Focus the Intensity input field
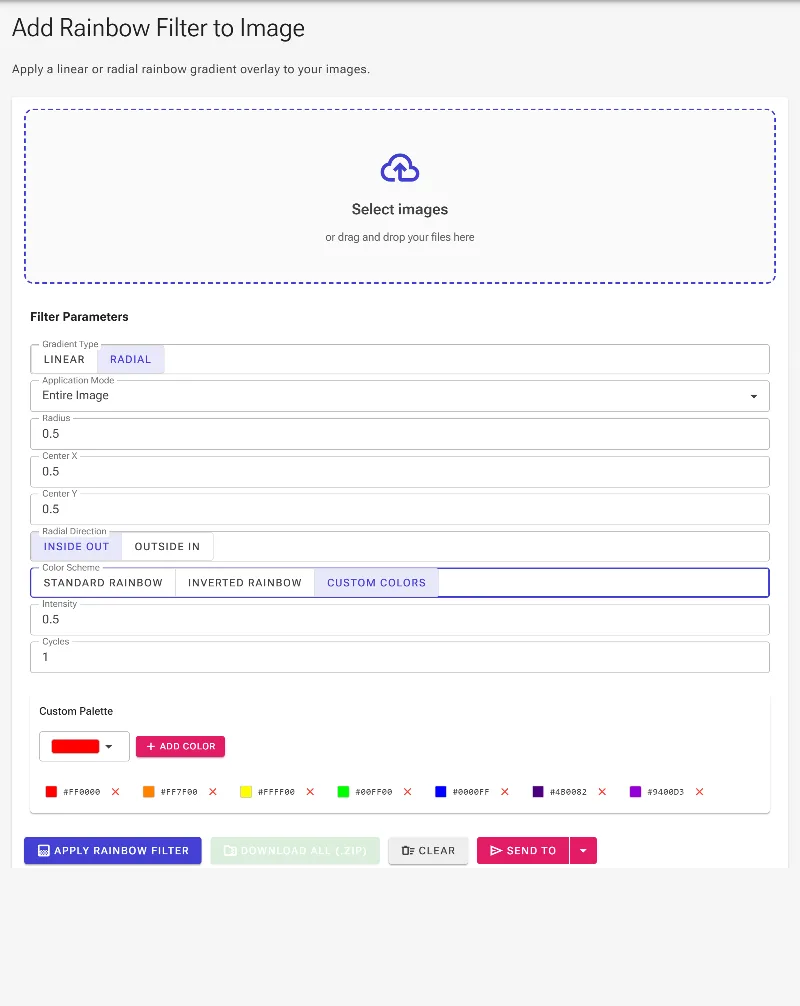 pyautogui.click(x=400, y=620)
